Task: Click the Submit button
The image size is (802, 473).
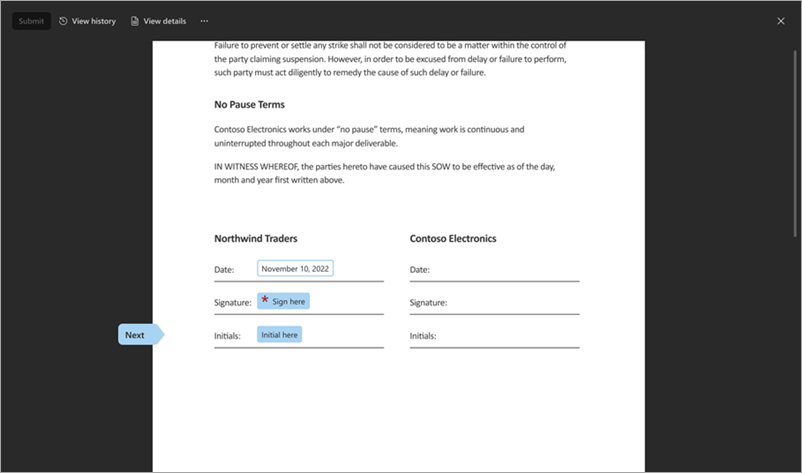Action: pos(31,21)
